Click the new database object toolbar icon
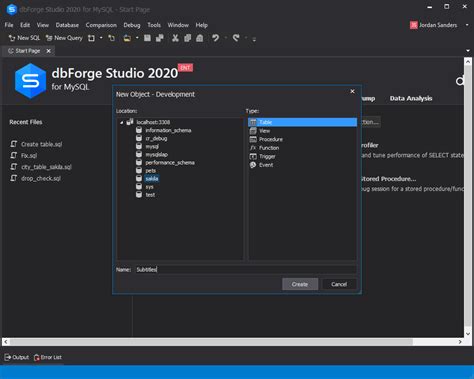Image resolution: width=474 pixels, height=379 pixels. pos(91,38)
